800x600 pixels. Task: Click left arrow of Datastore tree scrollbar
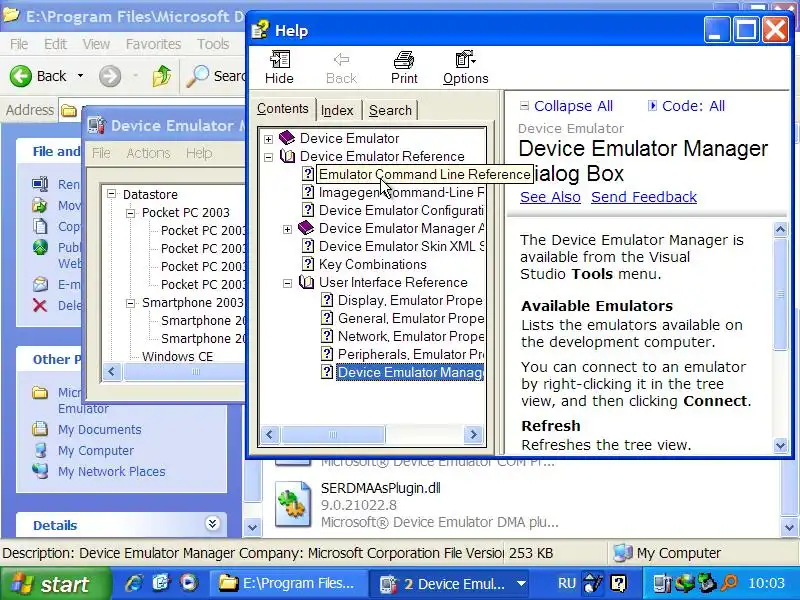click(x=112, y=372)
